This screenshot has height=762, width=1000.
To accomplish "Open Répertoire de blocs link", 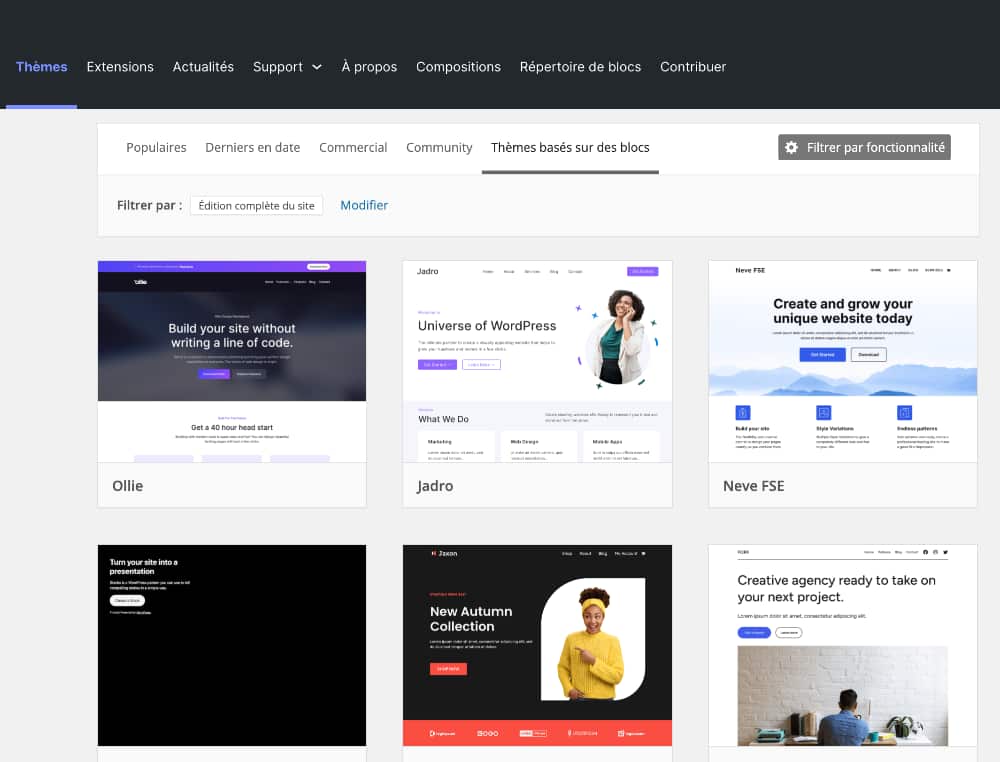I will pyautogui.click(x=580, y=67).
